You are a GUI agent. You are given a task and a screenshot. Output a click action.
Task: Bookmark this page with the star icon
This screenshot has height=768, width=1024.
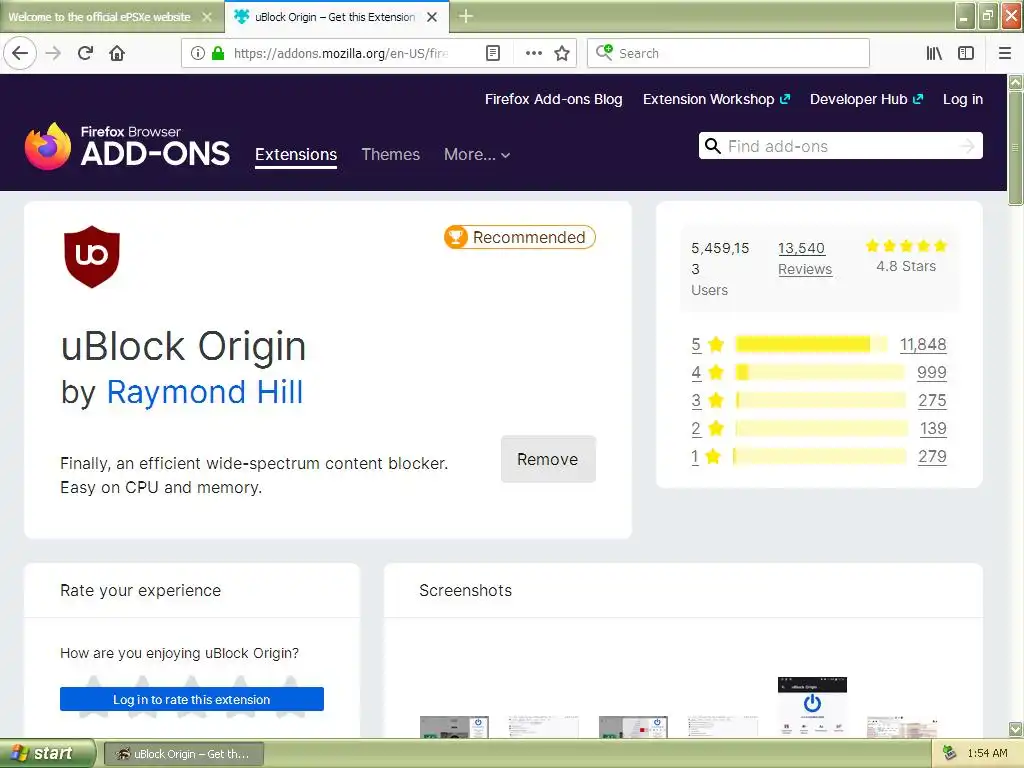click(562, 53)
